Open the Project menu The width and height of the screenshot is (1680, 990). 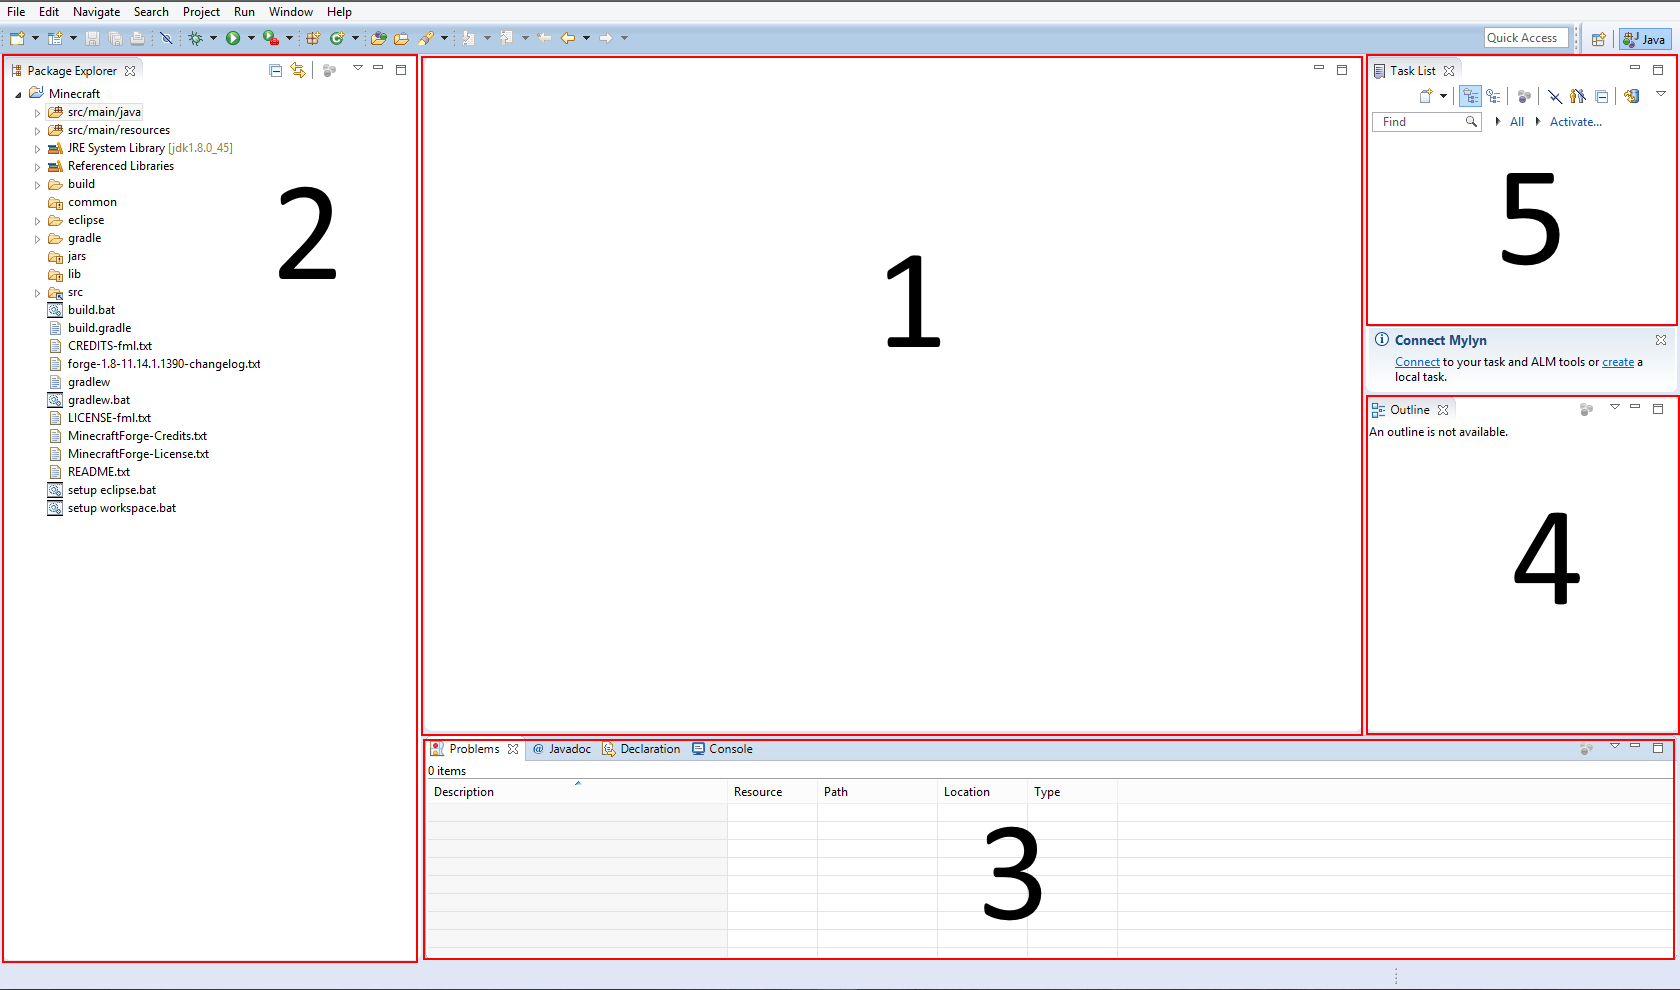coord(201,12)
